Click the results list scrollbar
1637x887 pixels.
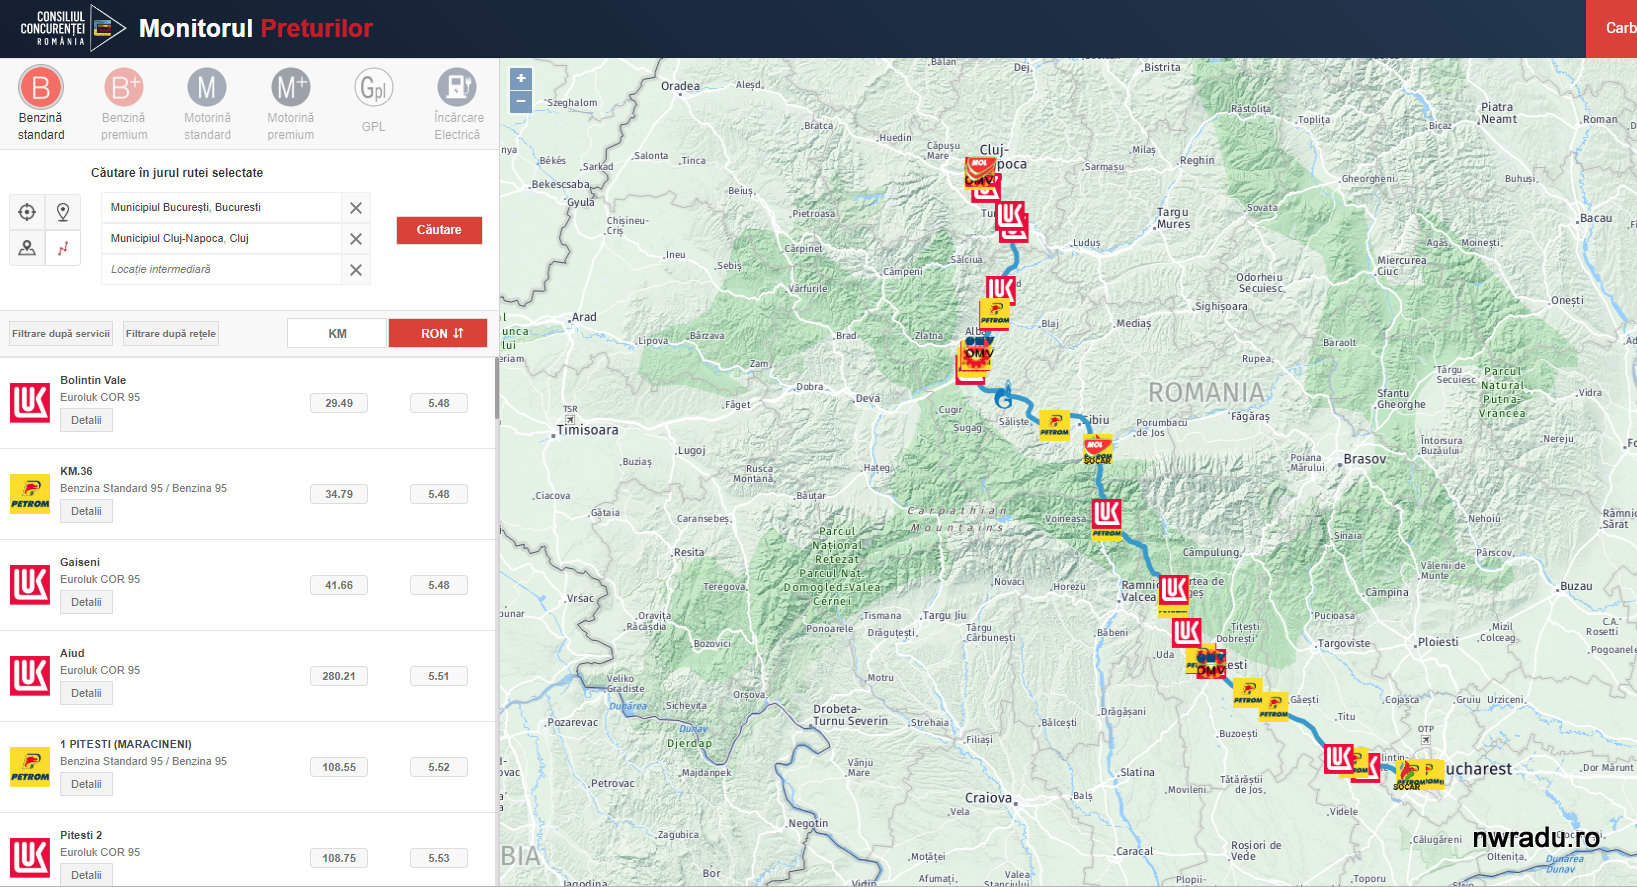[496, 390]
